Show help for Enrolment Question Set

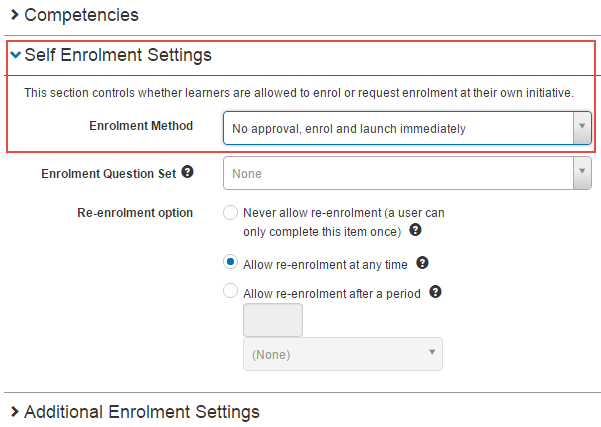click(x=188, y=173)
